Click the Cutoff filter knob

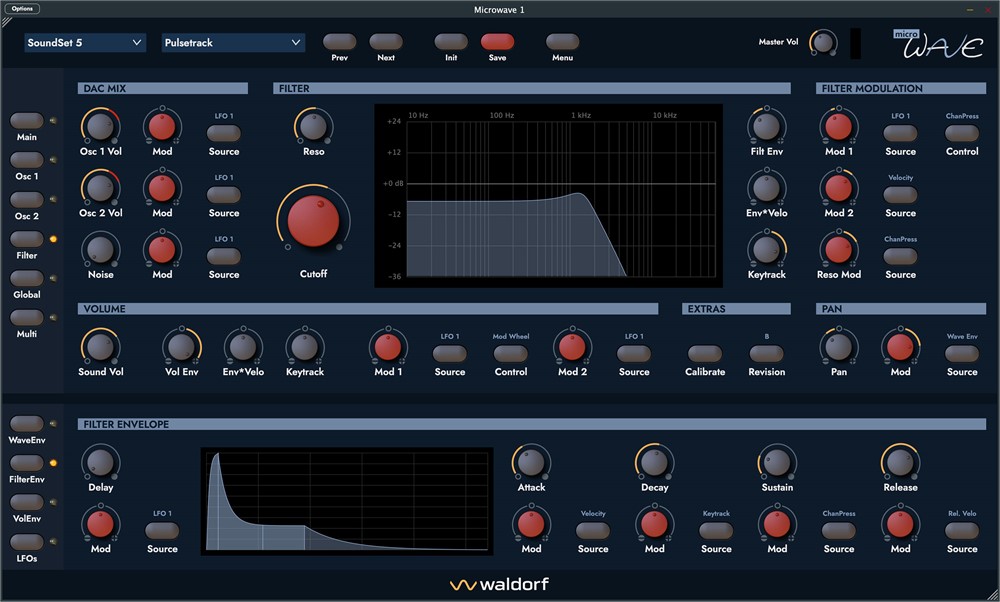coord(313,220)
